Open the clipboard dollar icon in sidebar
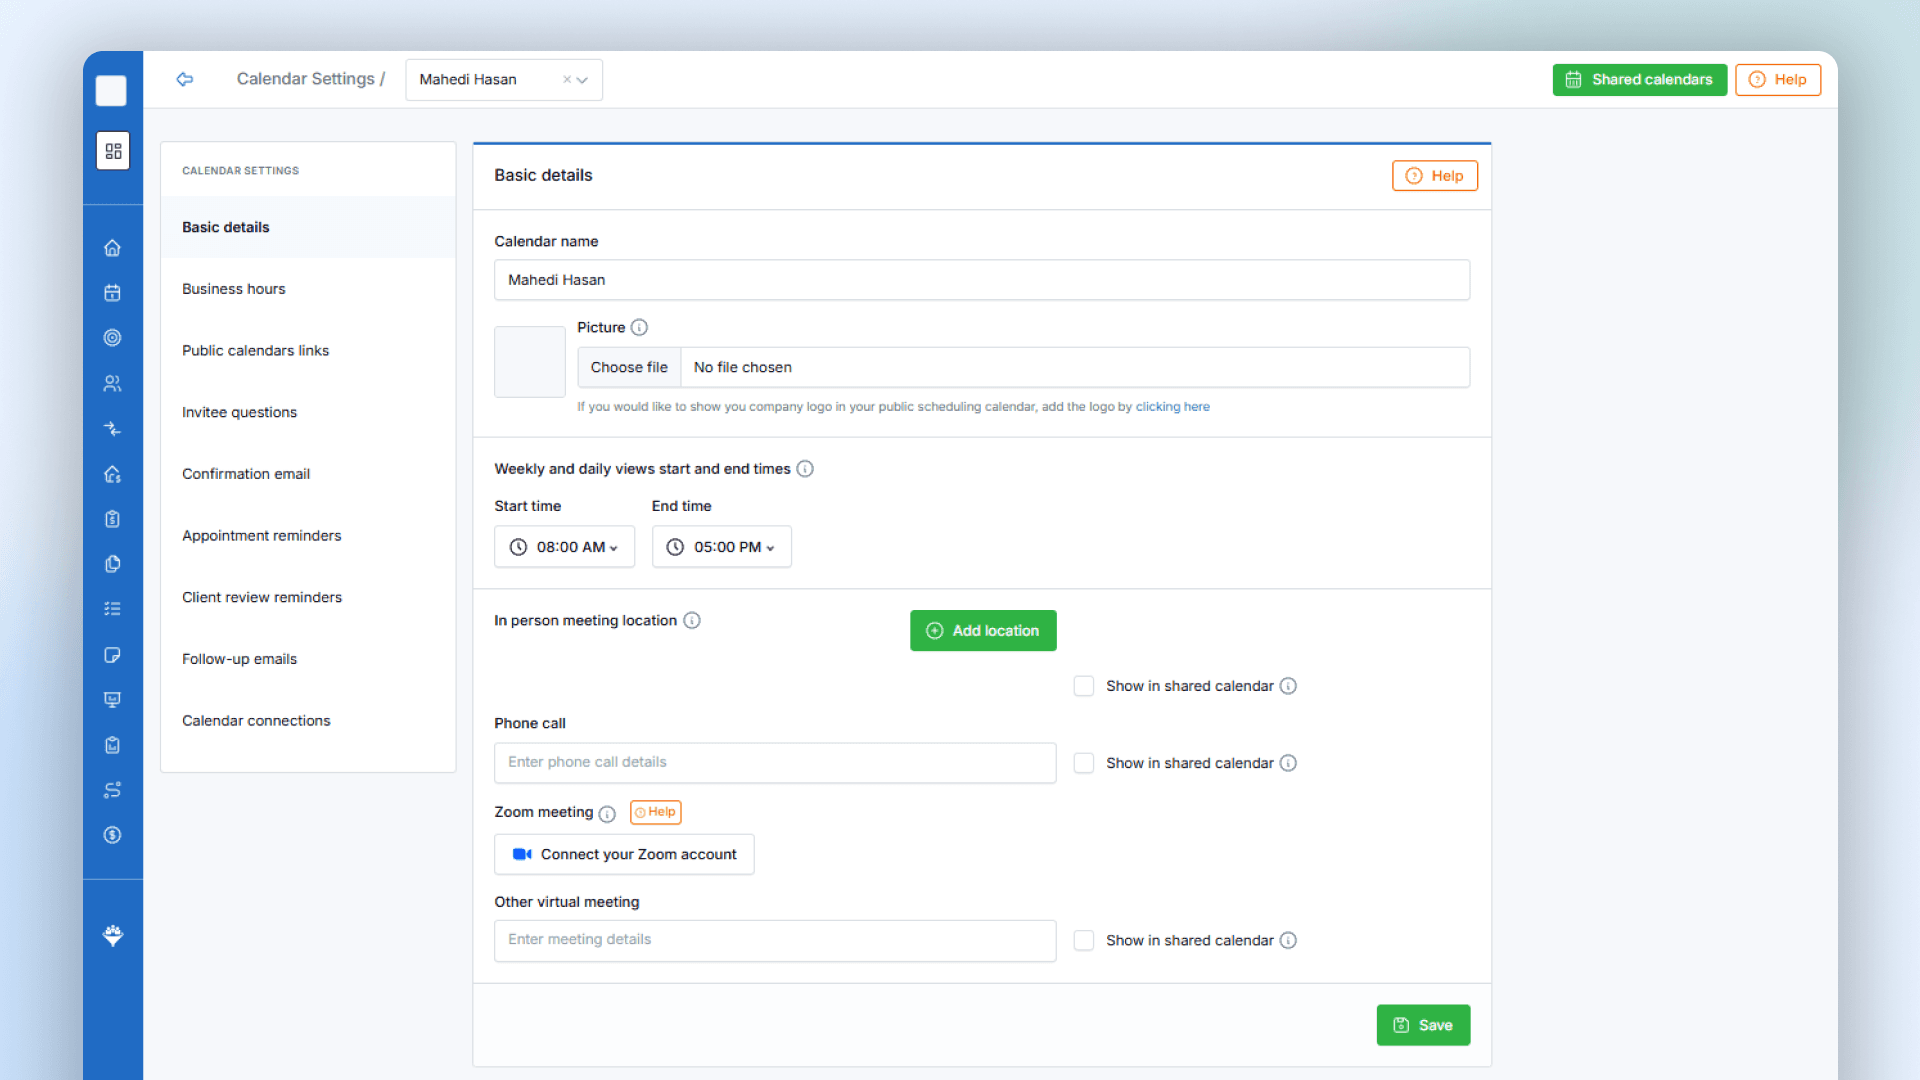 coord(113,519)
